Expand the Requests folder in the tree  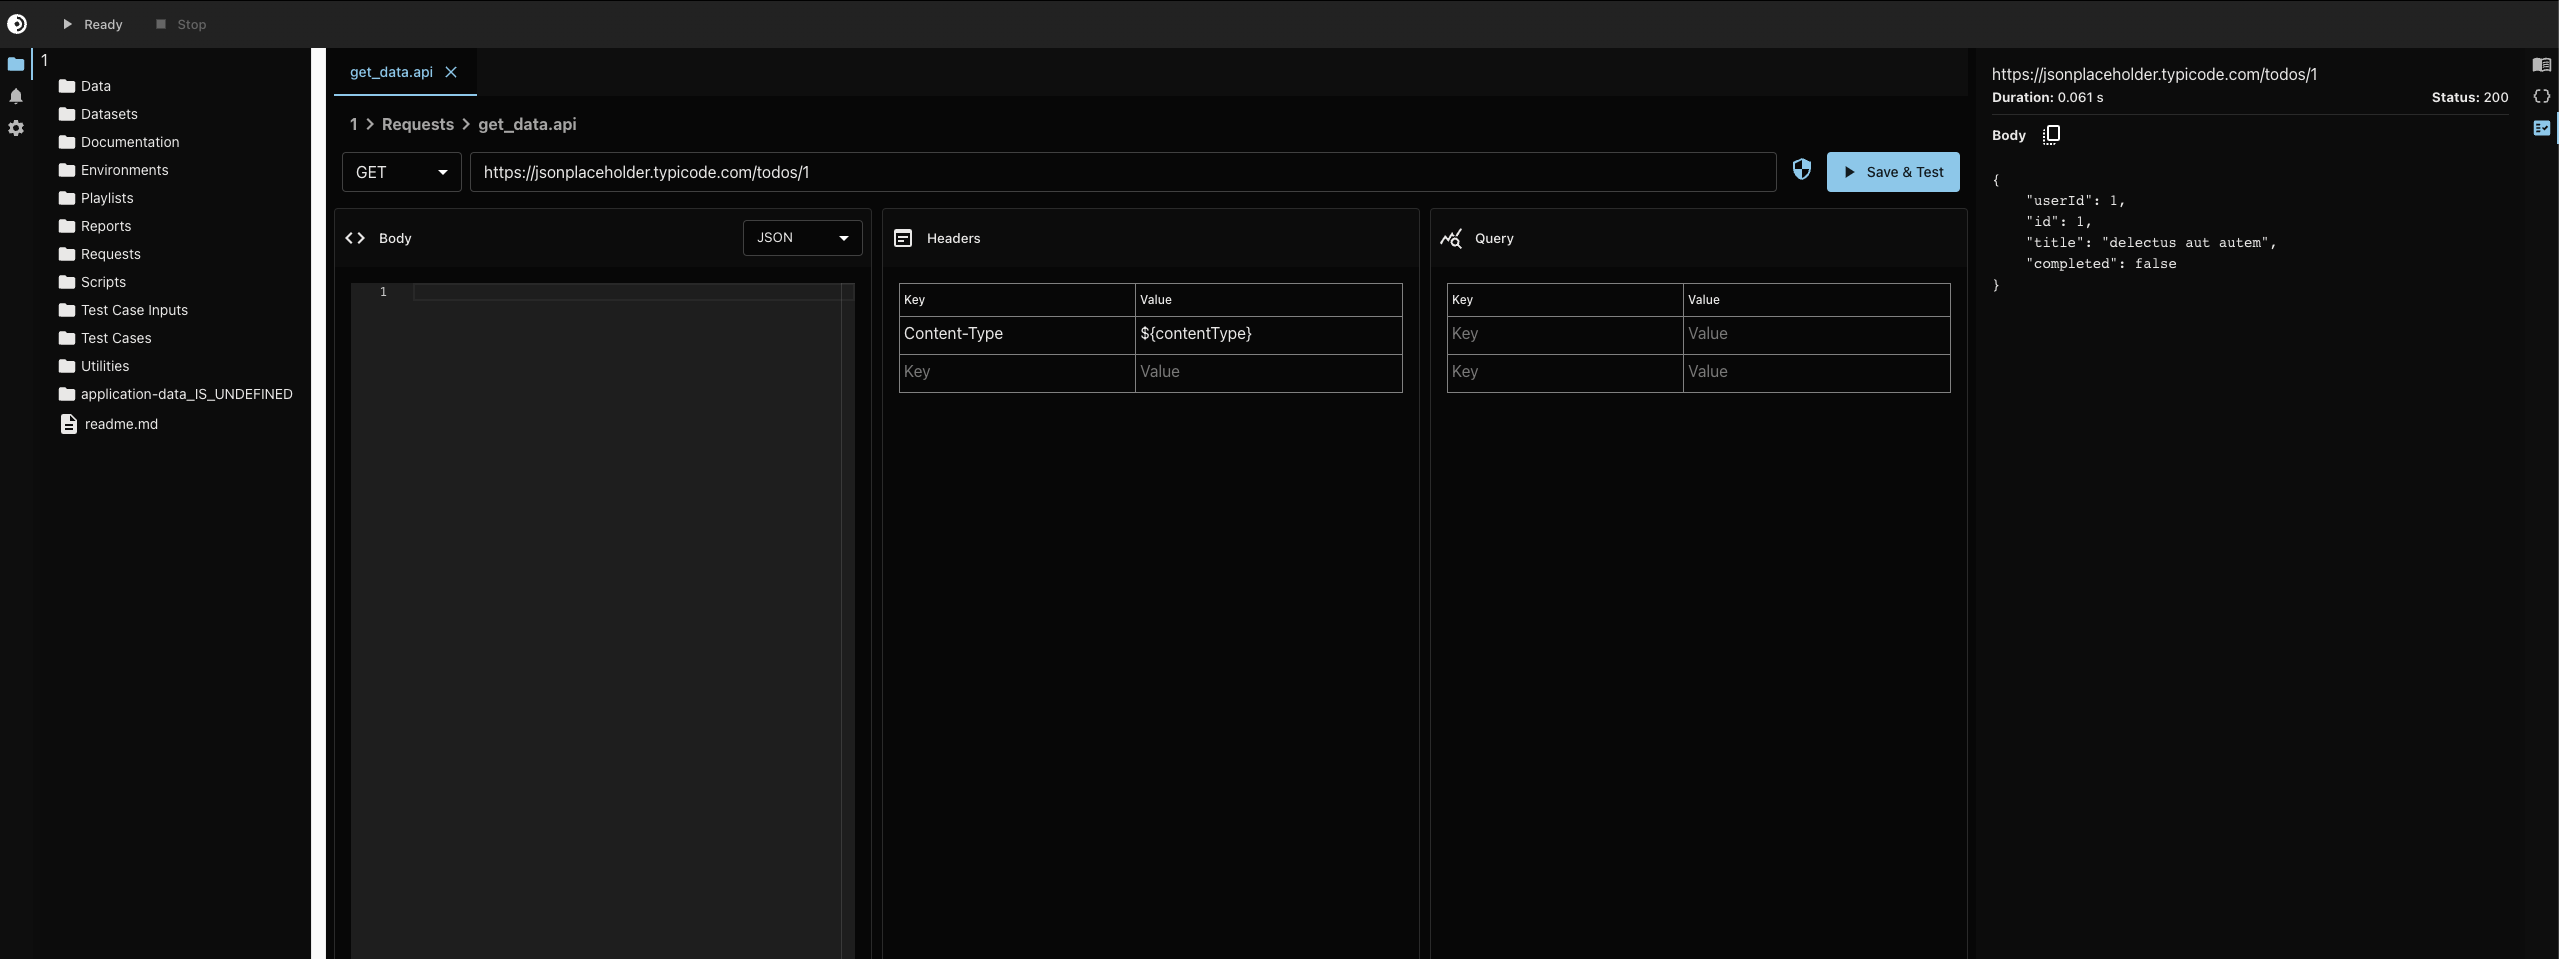110,253
